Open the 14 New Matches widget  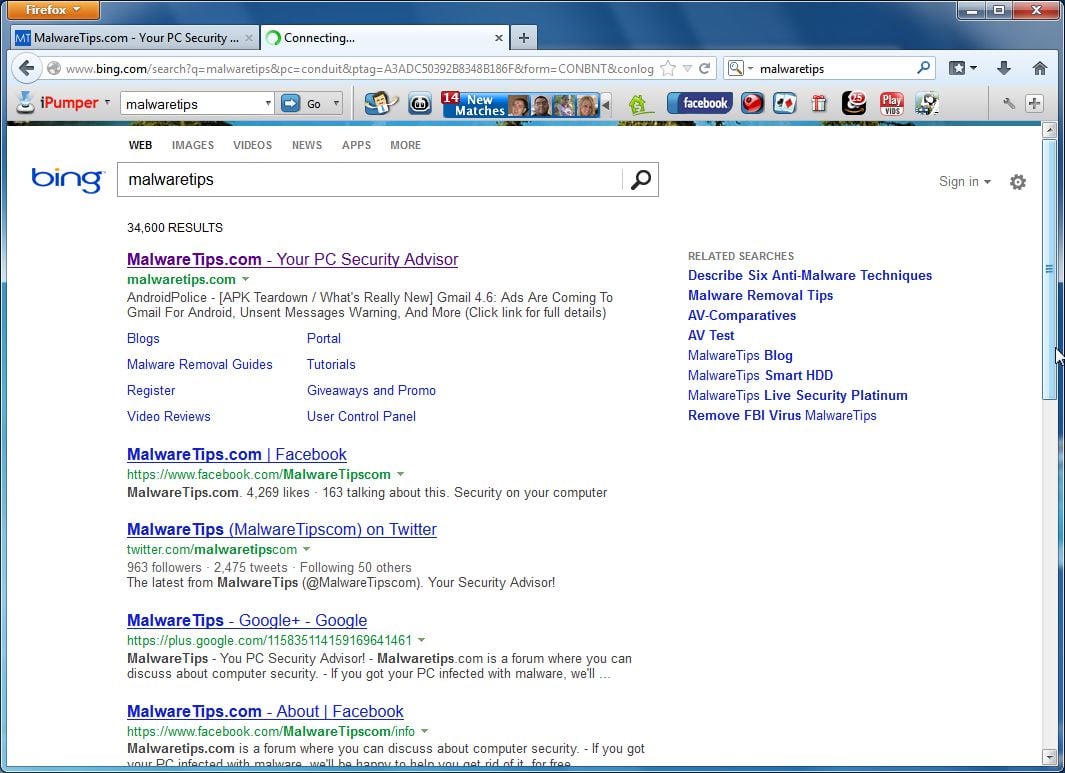520,104
